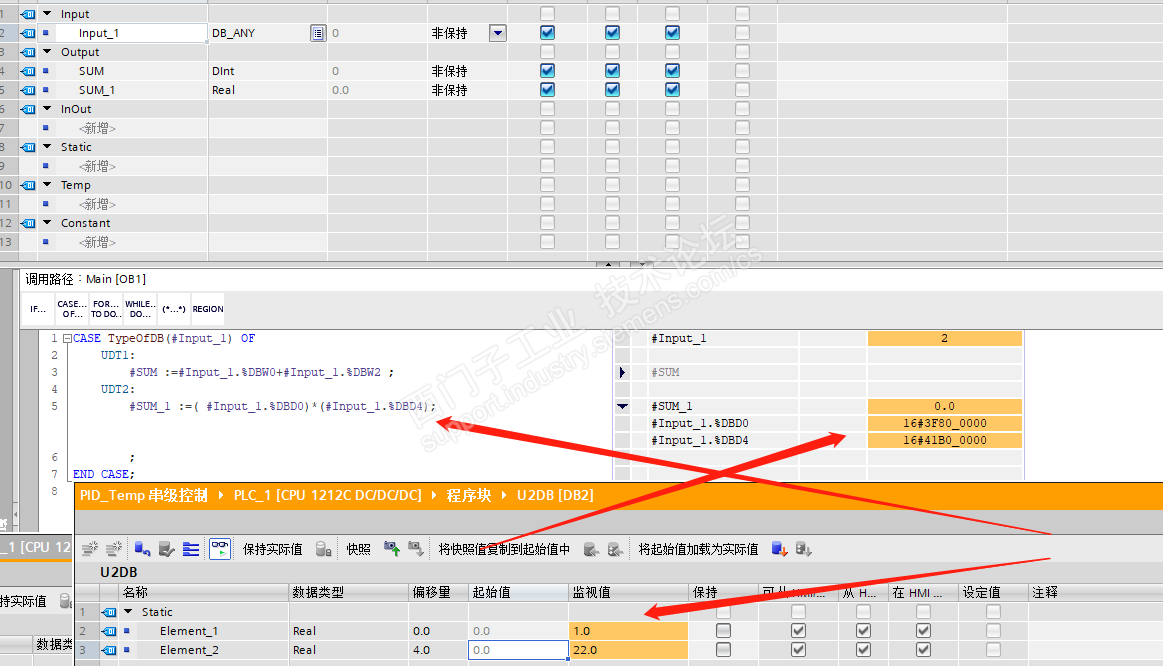1163x666 pixels.
Task: Uncheck the third checkbox in SUM row
Action: click(672, 70)
